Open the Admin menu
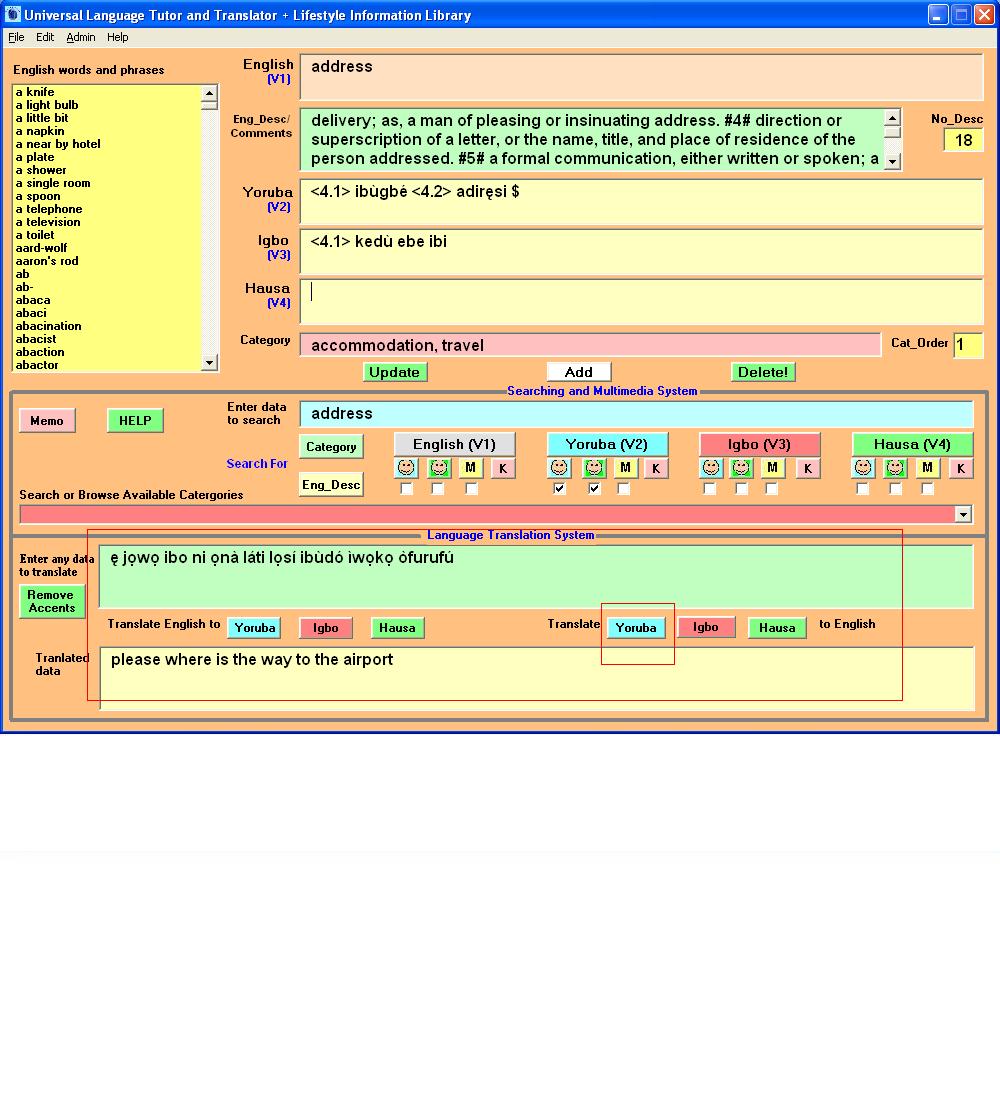 pos(81,37)
